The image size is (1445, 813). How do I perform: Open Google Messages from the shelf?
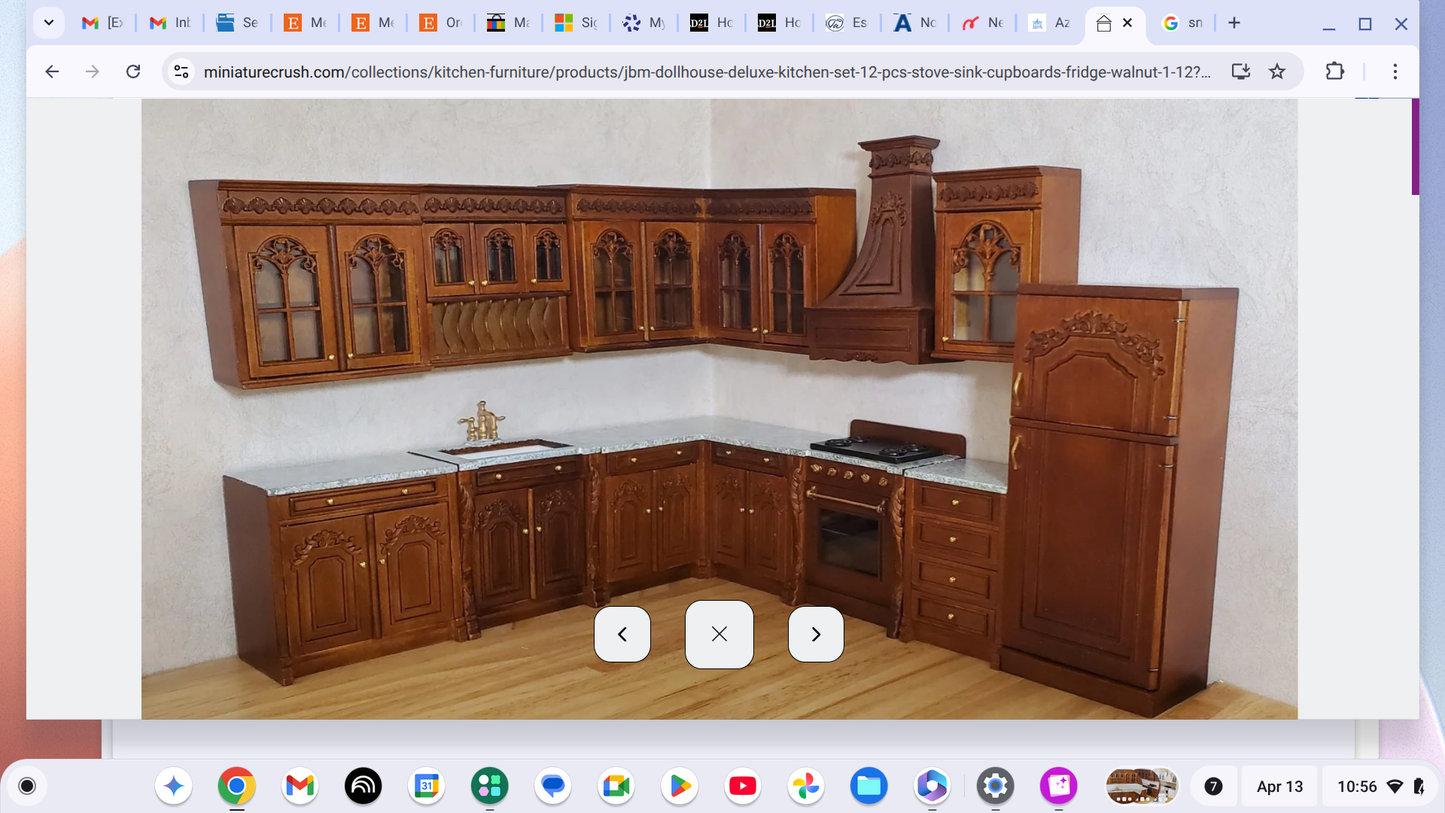tap(553, 787)
